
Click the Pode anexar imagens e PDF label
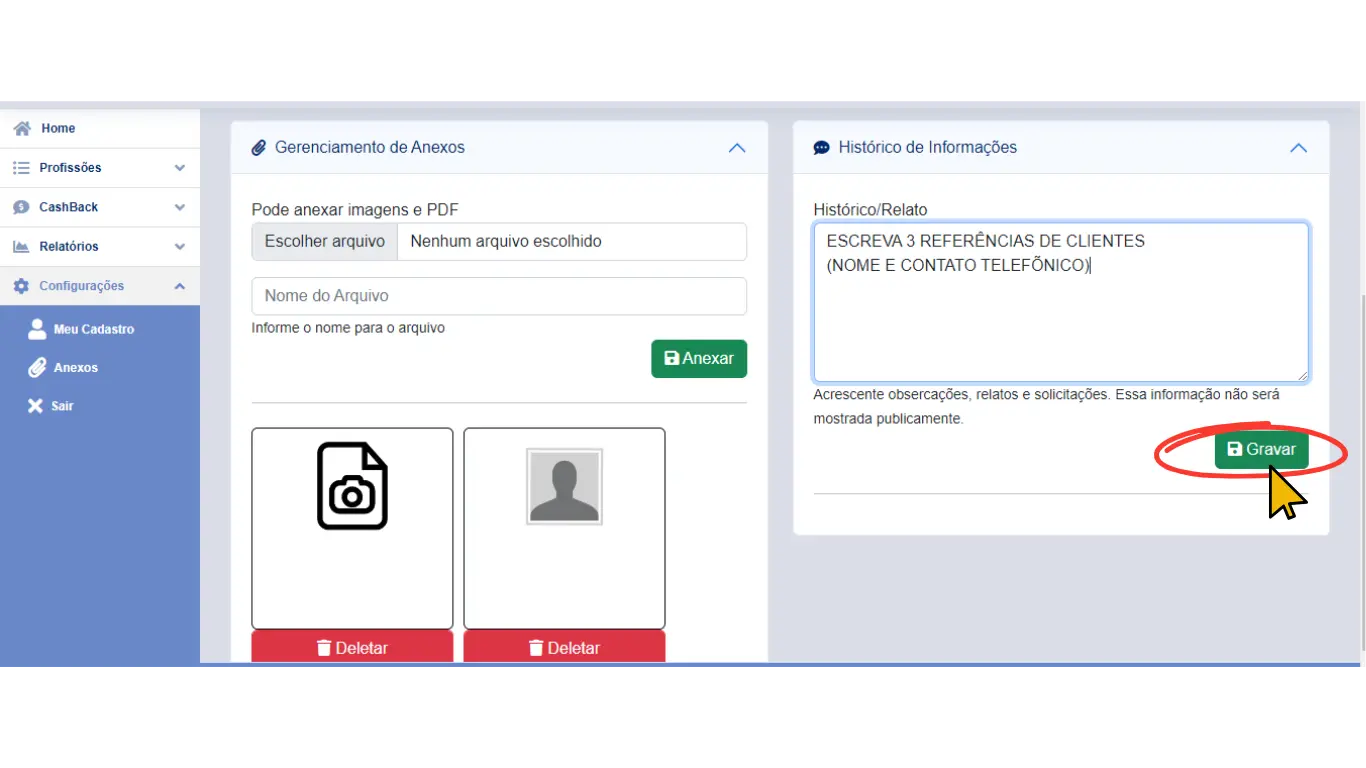tap(355, 210)
